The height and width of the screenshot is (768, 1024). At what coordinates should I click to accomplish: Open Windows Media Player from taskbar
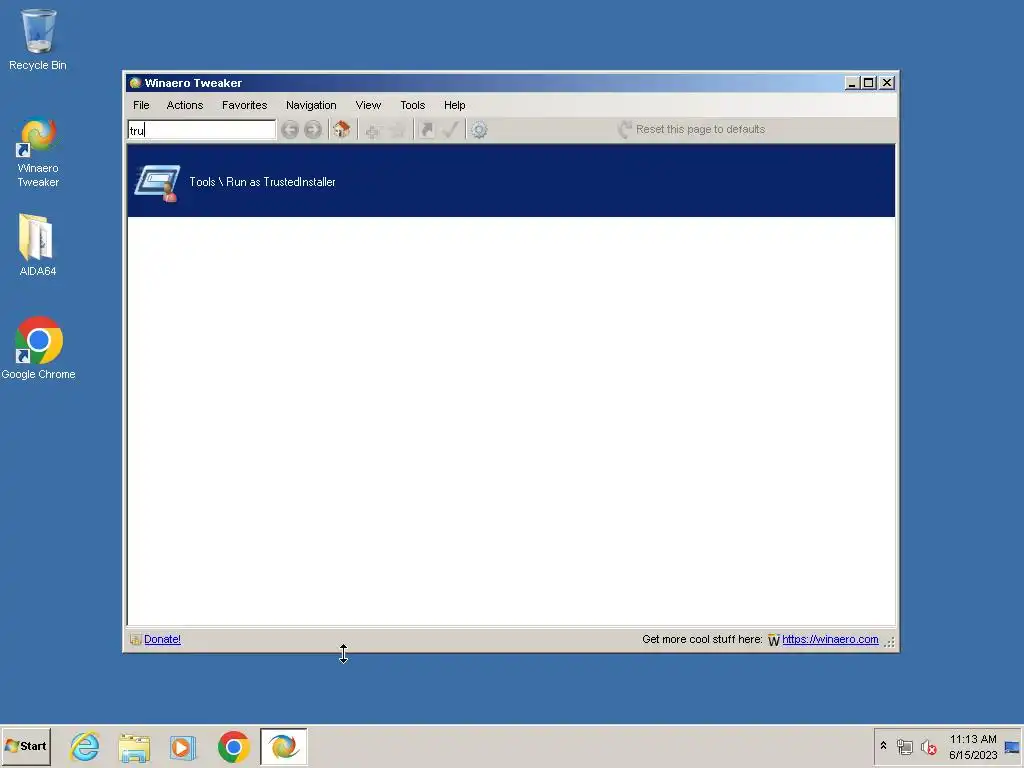[183, 747]
